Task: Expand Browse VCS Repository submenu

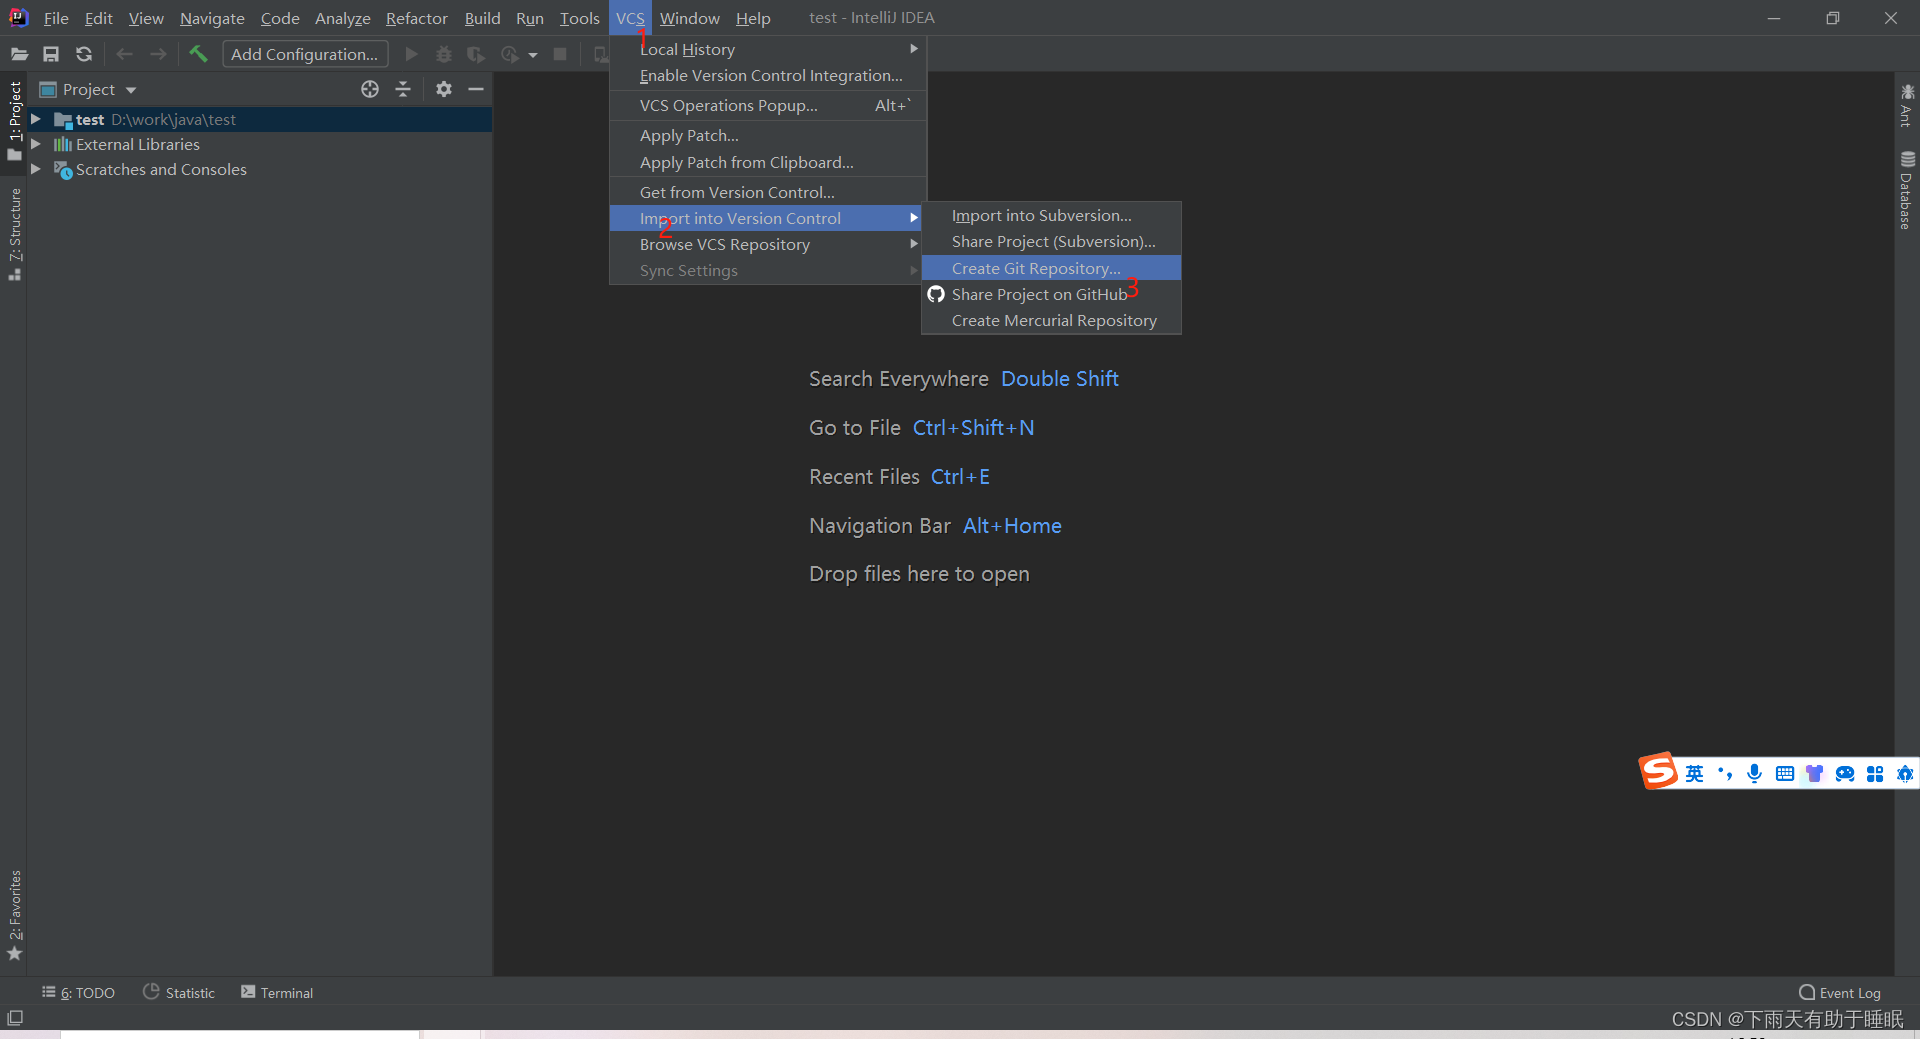Action: (768, 244)
